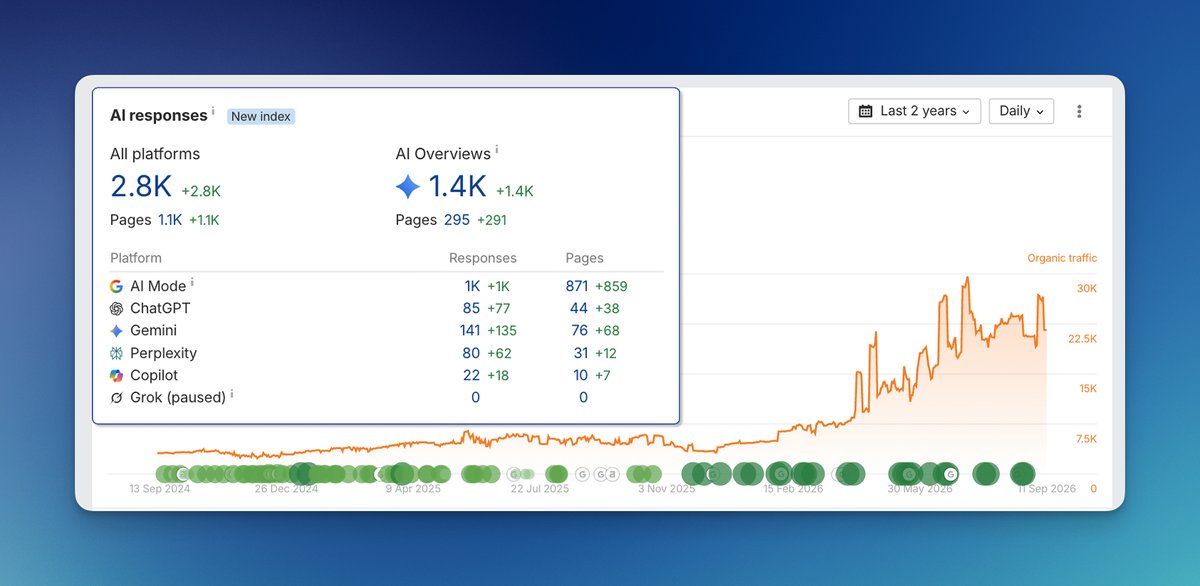The height and width of the screenshot is (586, 1200).
Task: Click the AI Mode responses value 1K
Action: click(472, 286)
